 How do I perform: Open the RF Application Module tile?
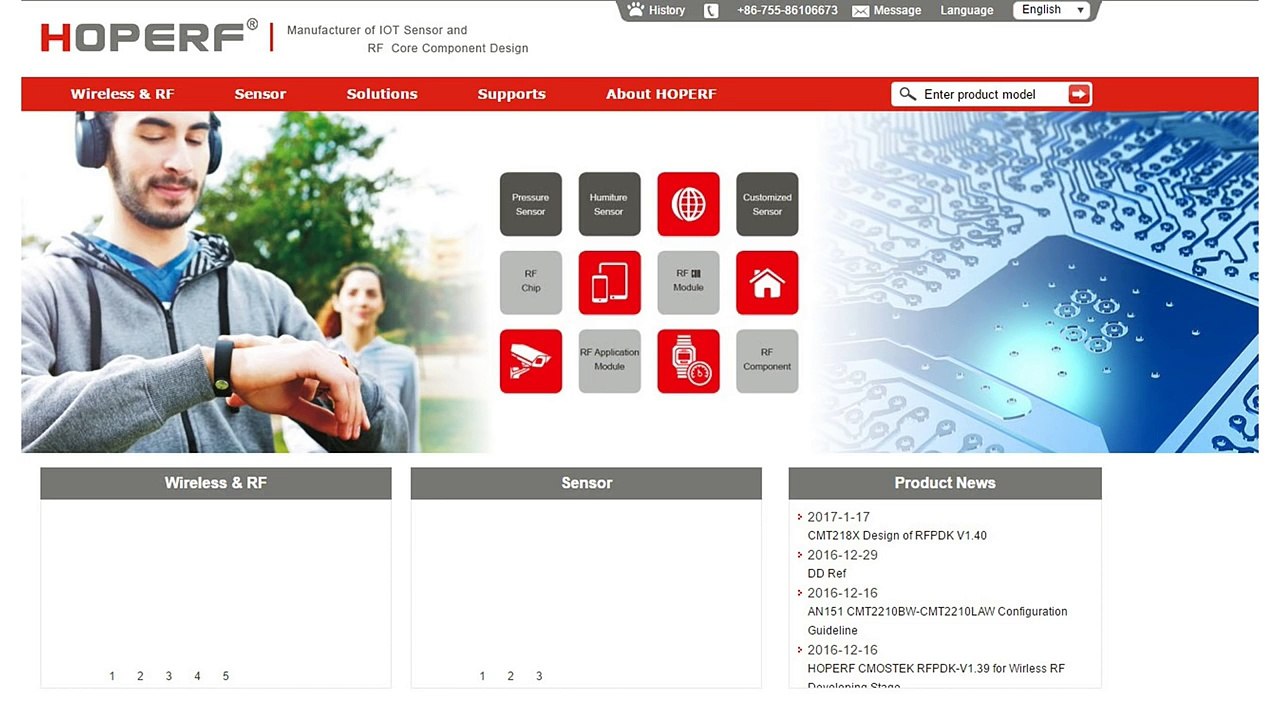point(609,361)
